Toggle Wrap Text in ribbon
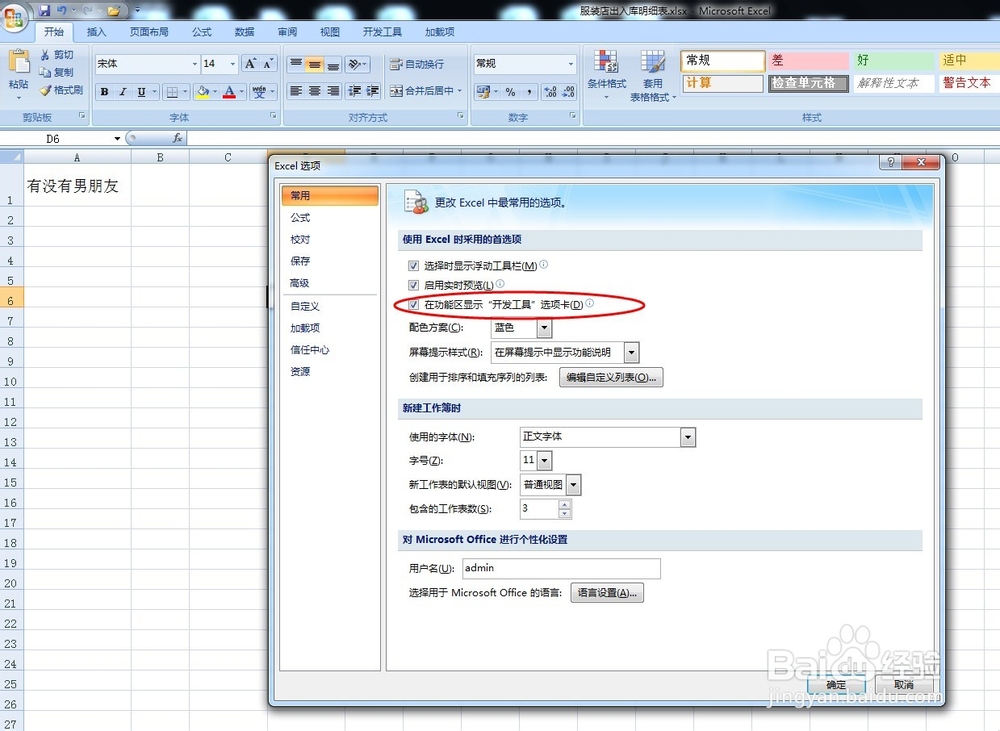This screenshot has height=731, width=1000. pyautogui.click(x=417, y=64)
